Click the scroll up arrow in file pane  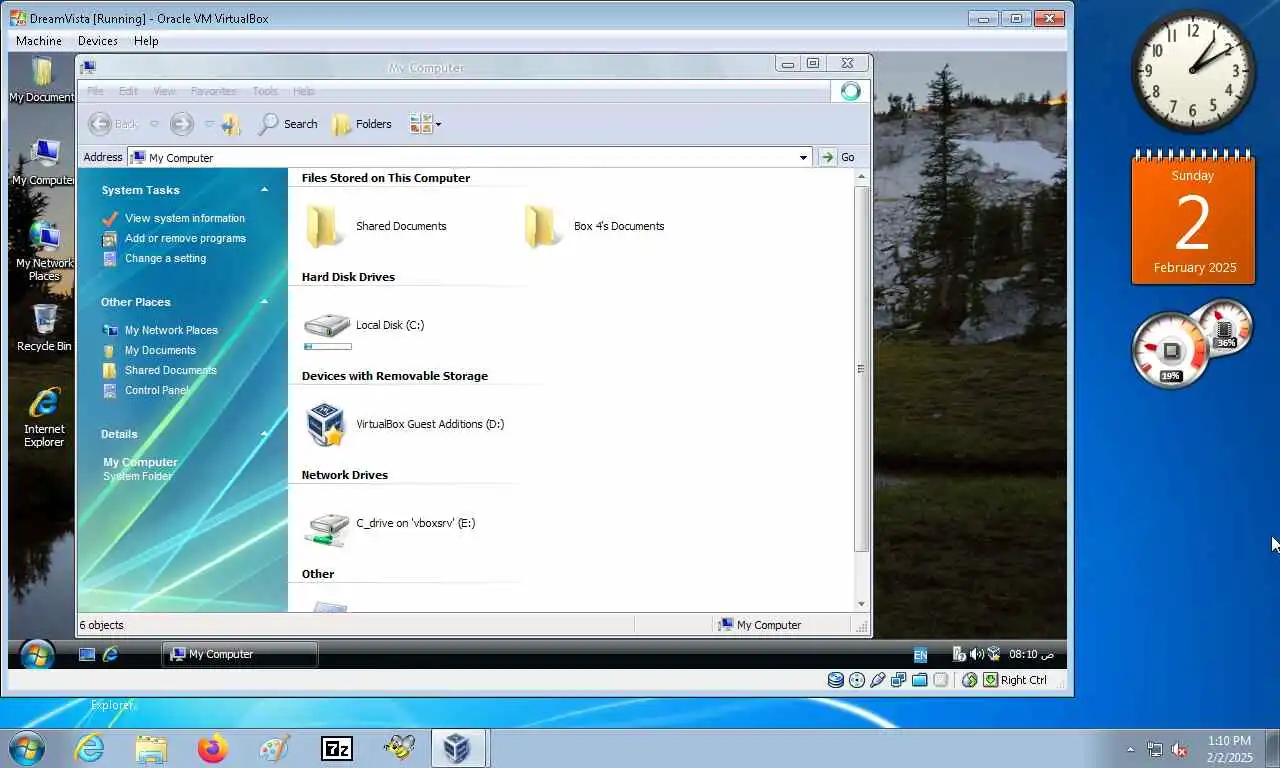[x=861, y=177]
